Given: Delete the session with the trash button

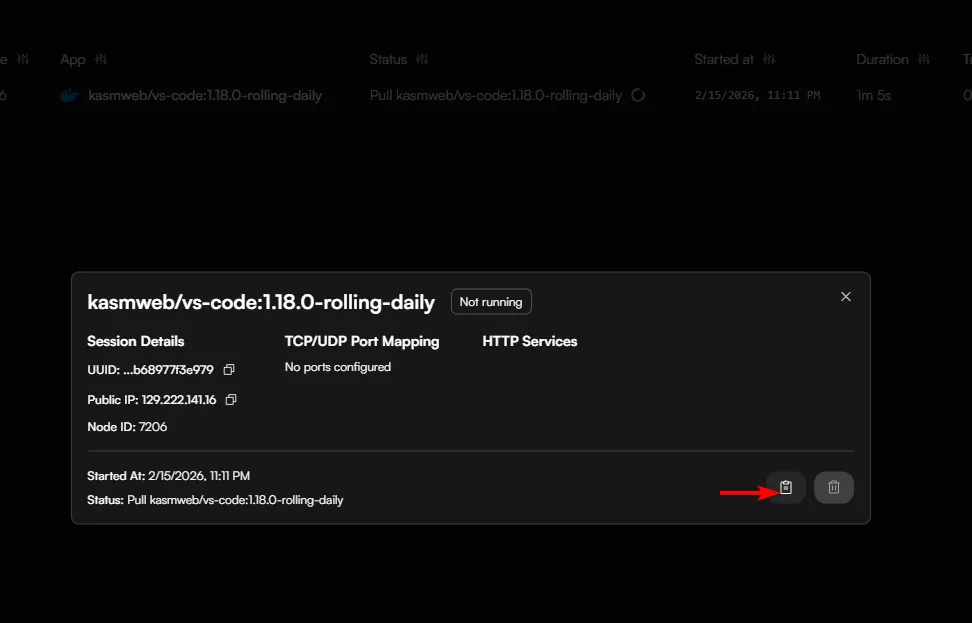Looking at the screenshot, I should (834, 487).
